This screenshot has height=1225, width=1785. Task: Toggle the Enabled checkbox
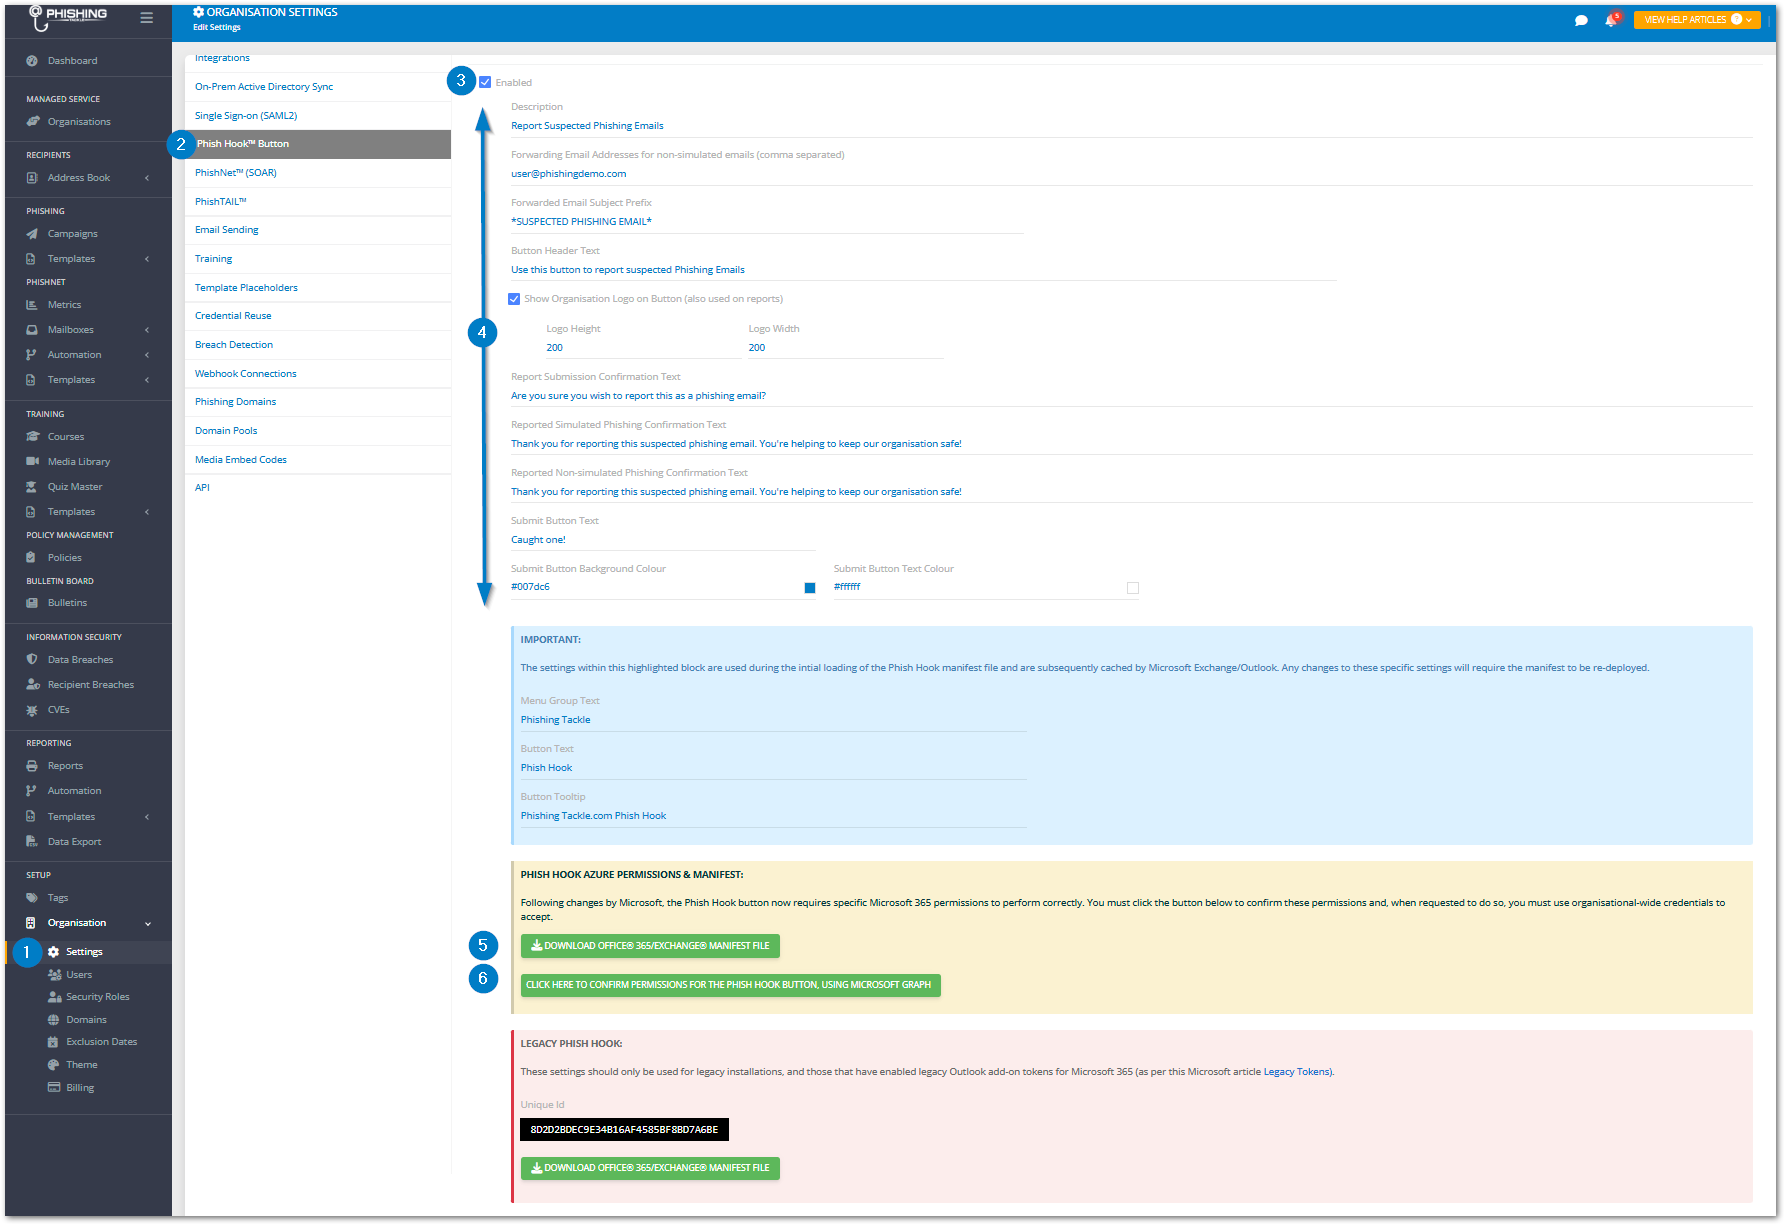pos(485,83)
